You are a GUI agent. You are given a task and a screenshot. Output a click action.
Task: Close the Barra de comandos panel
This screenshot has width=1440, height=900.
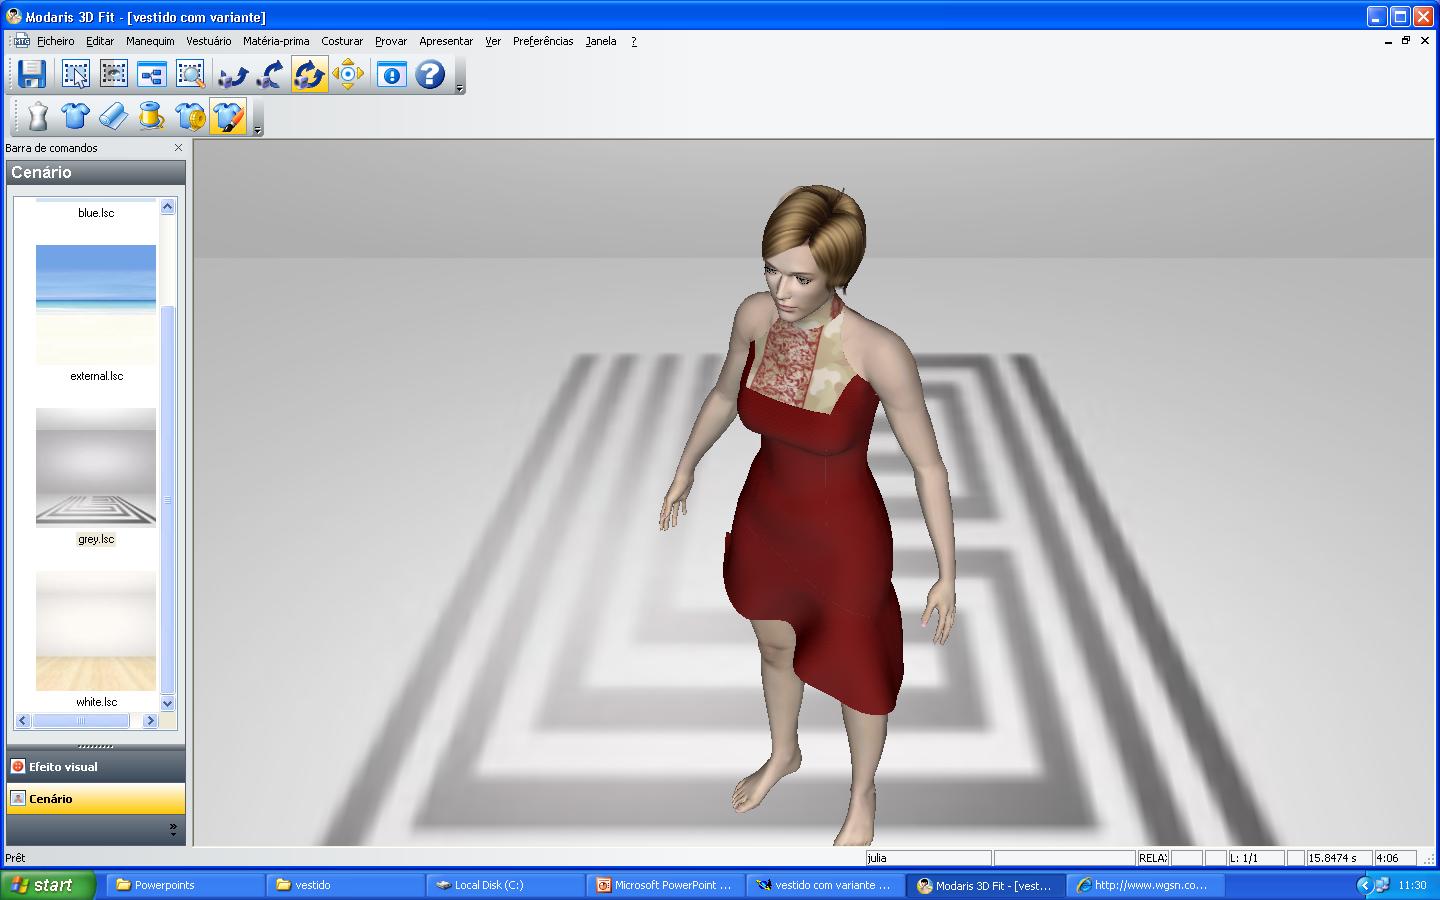pos(178,148)
